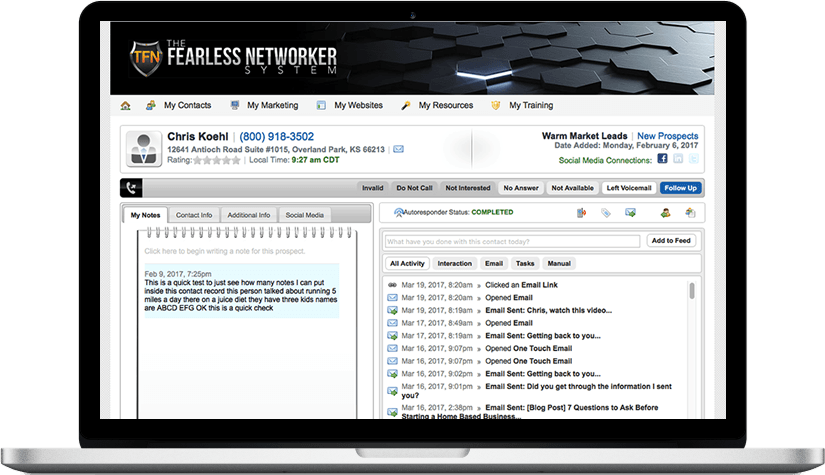Open the LinkedIn social connection icon
The width and height of the screenshot is (825, 475).
(x=678, y=158)
